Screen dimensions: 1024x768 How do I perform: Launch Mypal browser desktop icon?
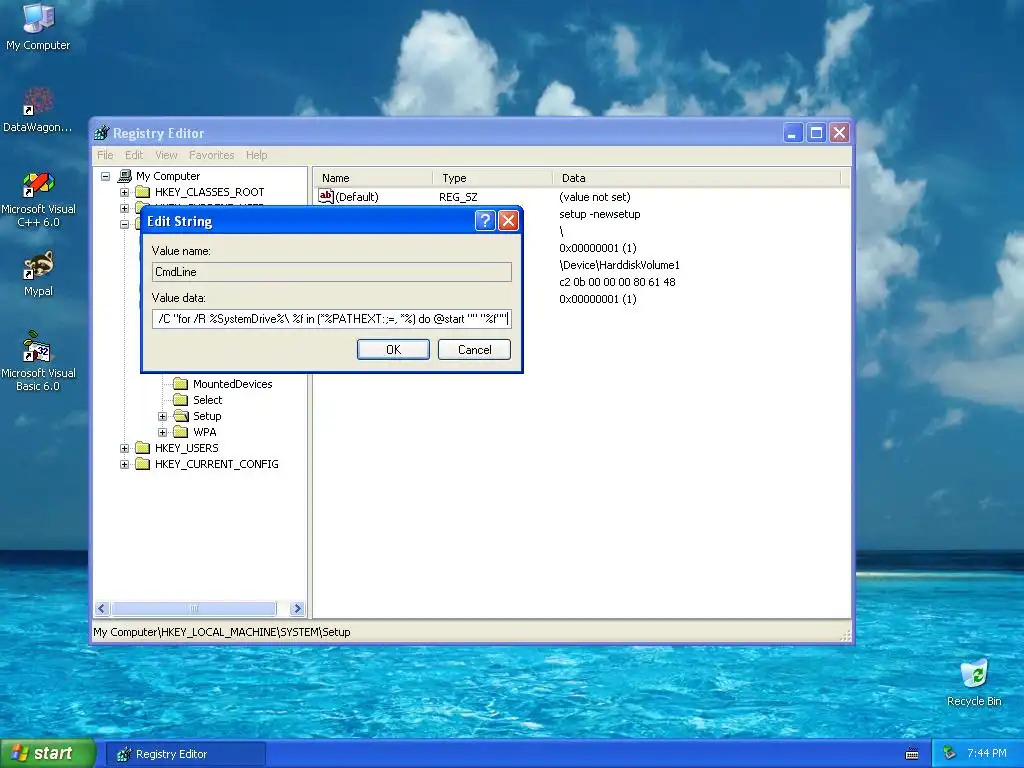tap(38, 273)
